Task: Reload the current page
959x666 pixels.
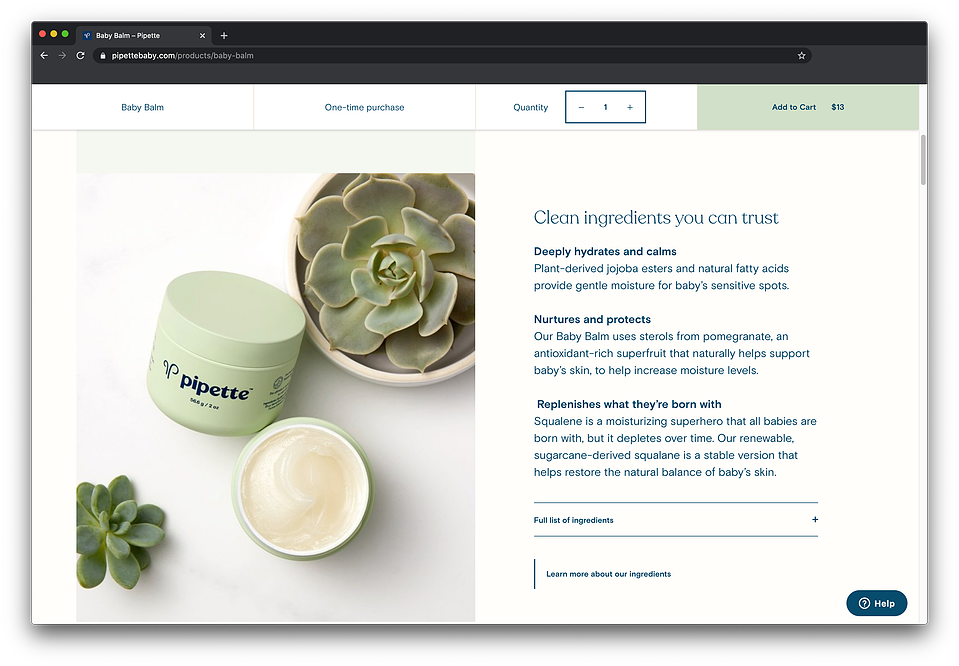Action: (x=80, y=56)
